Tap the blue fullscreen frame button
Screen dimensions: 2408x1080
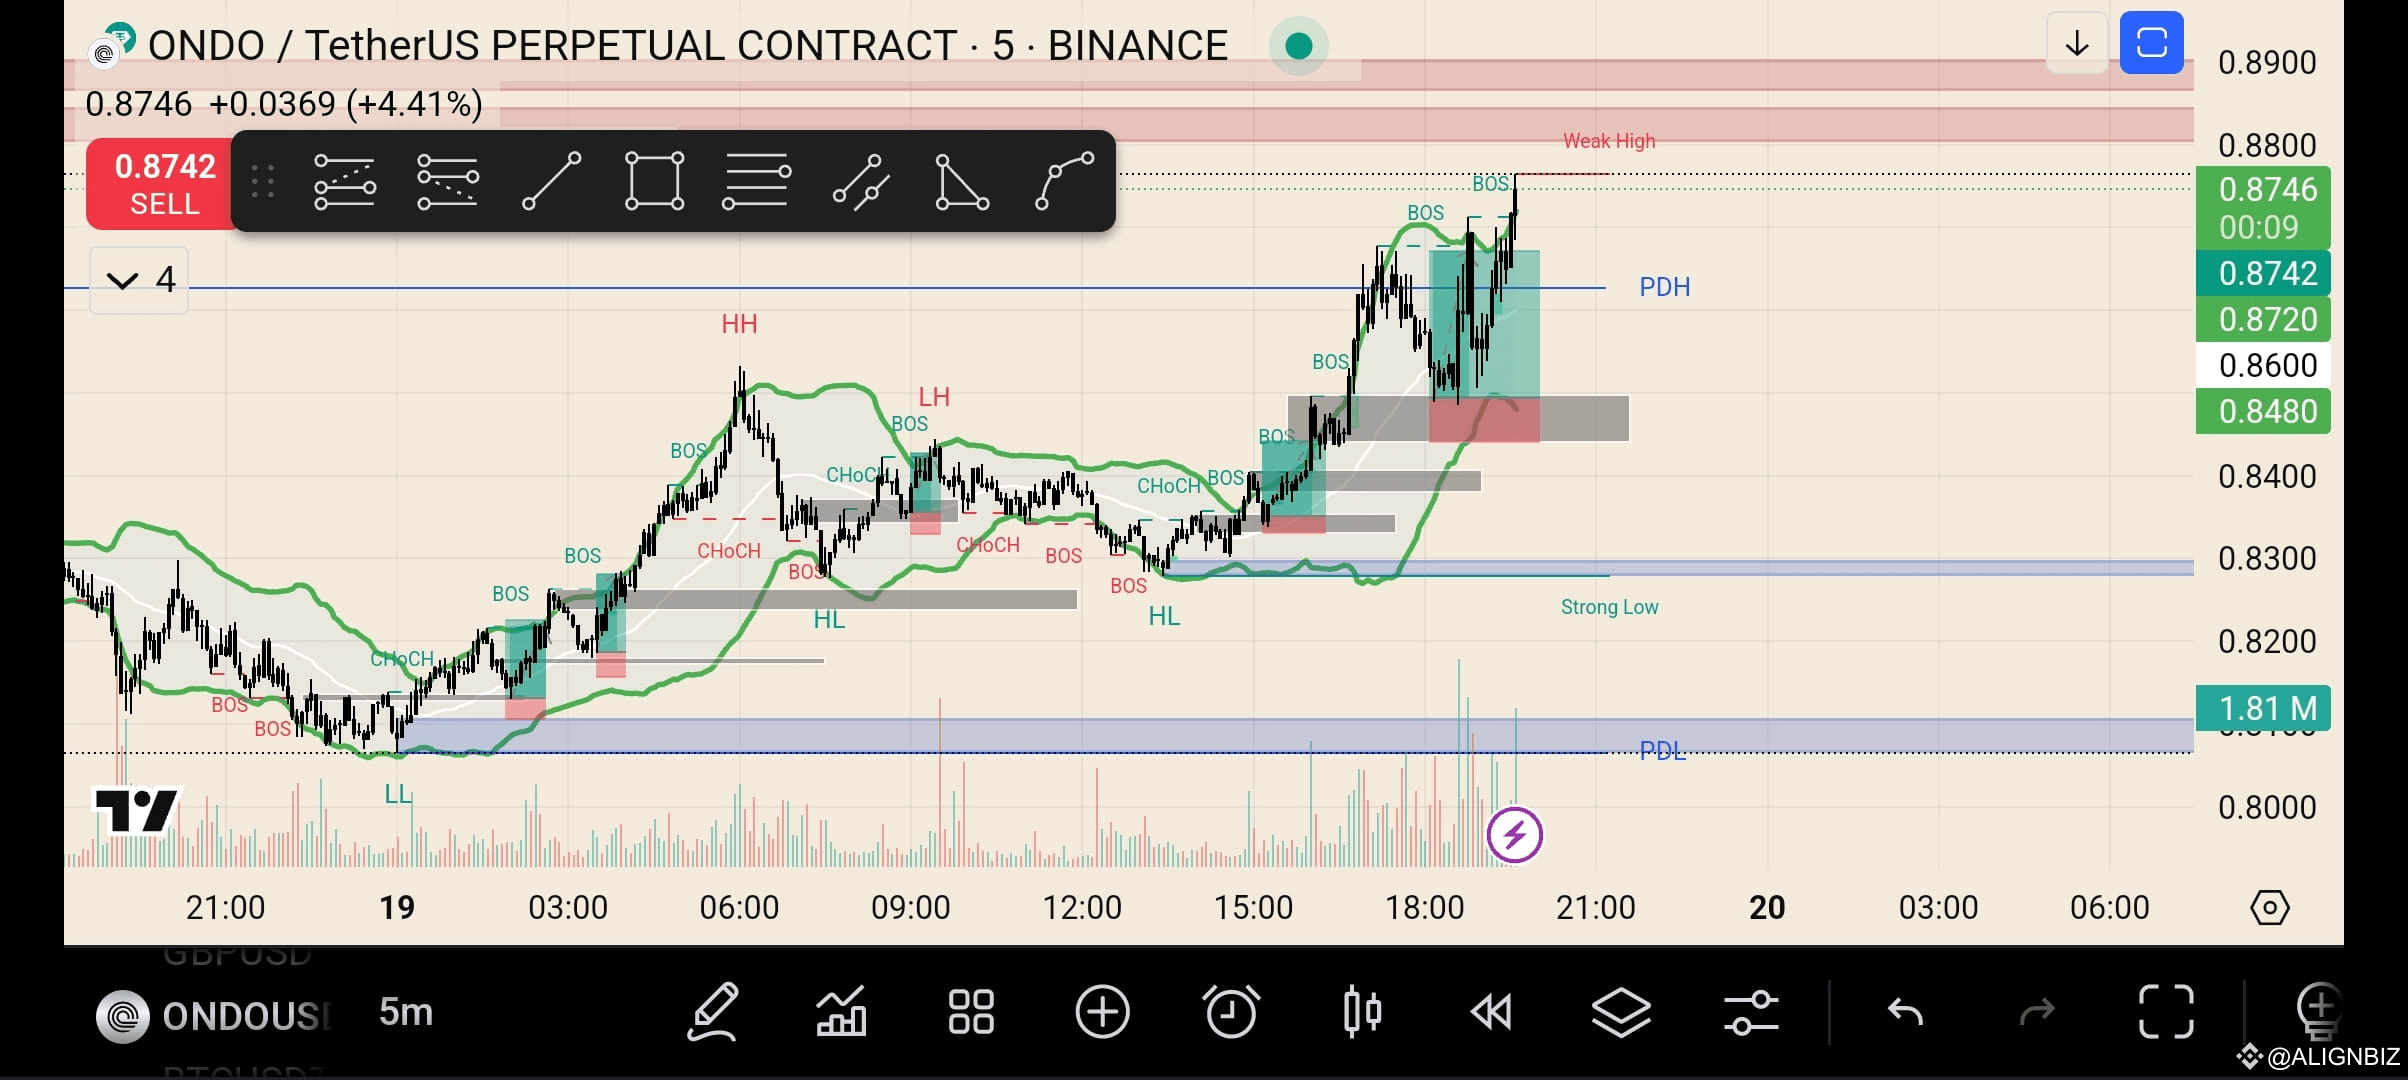pyautogui.click(x=2151, y=44)
